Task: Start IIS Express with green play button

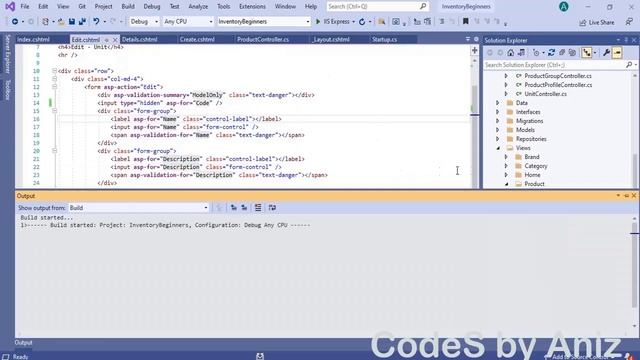Action: point(318,22)
